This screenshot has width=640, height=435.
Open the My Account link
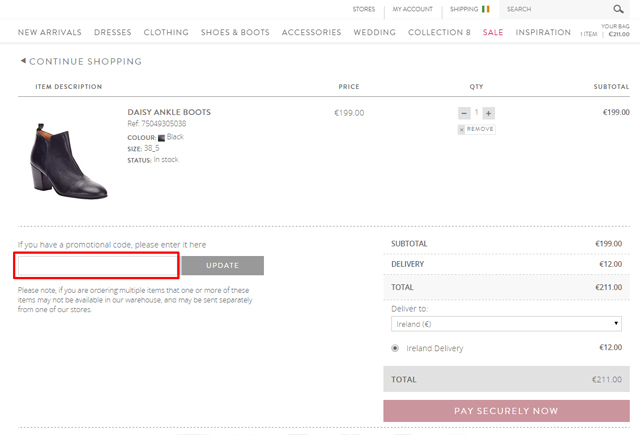pos(412,10)
